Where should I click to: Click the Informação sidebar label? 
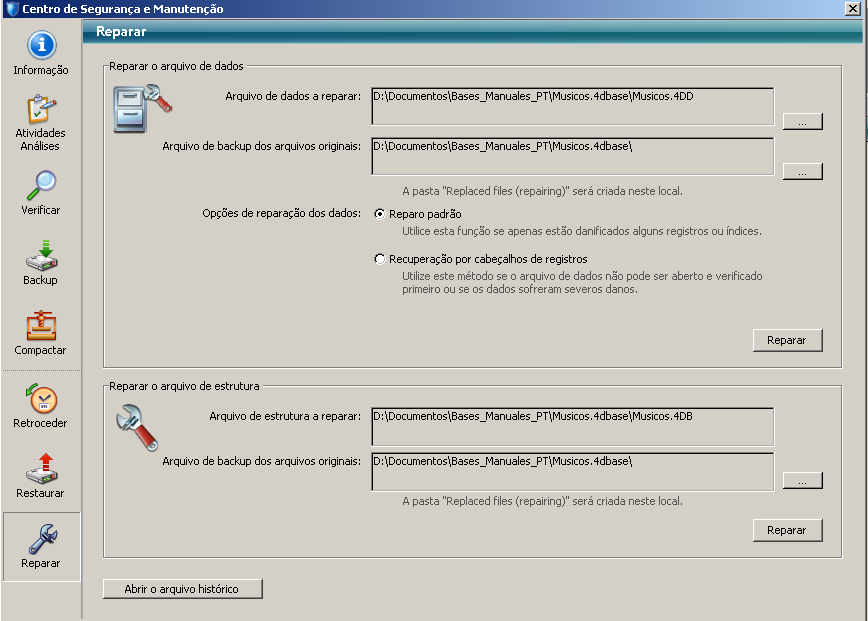pos(41,70)
